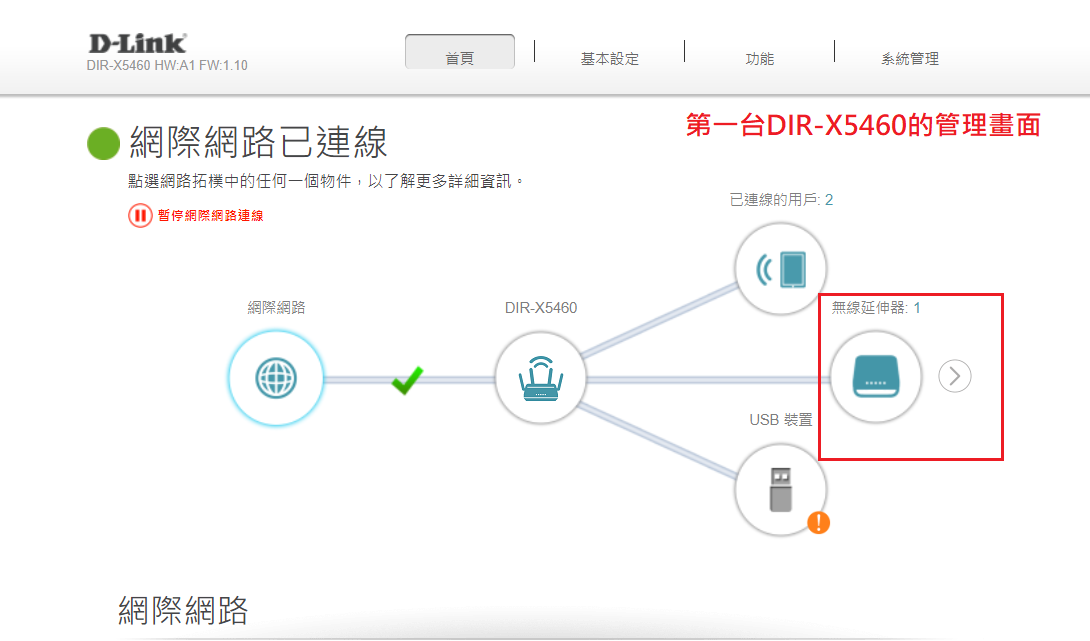The image size is (1090, 641).
Task: Click the D-Link logo
Action: (137, 44)
